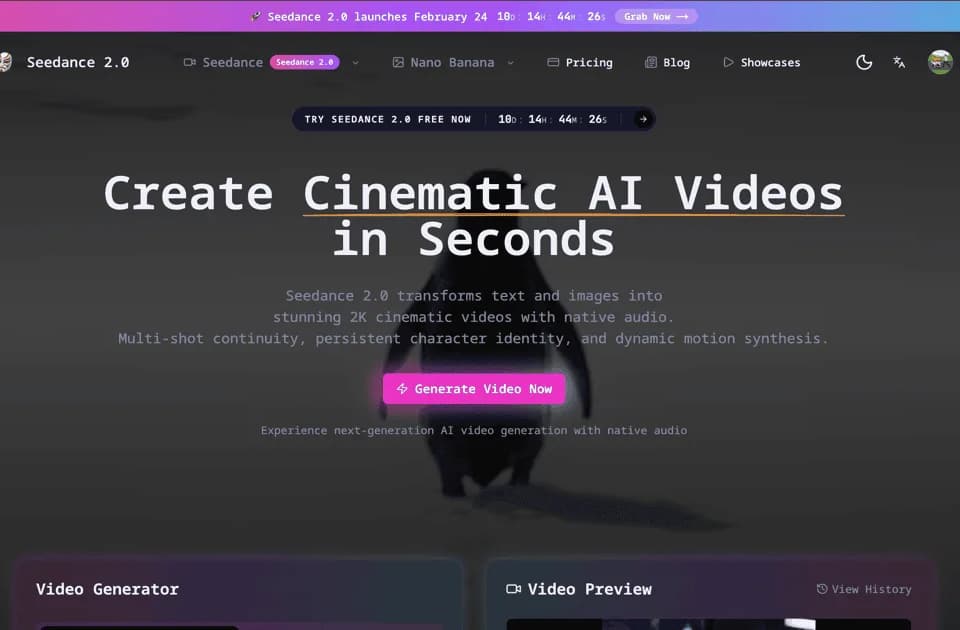Open the user profile avatar
Screen dimensions: 960x630
(940, 62)
